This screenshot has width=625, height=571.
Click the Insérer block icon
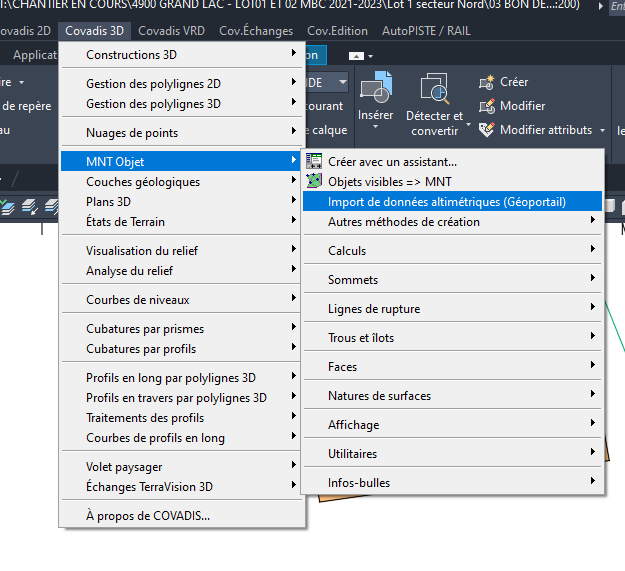pos(376,86)
